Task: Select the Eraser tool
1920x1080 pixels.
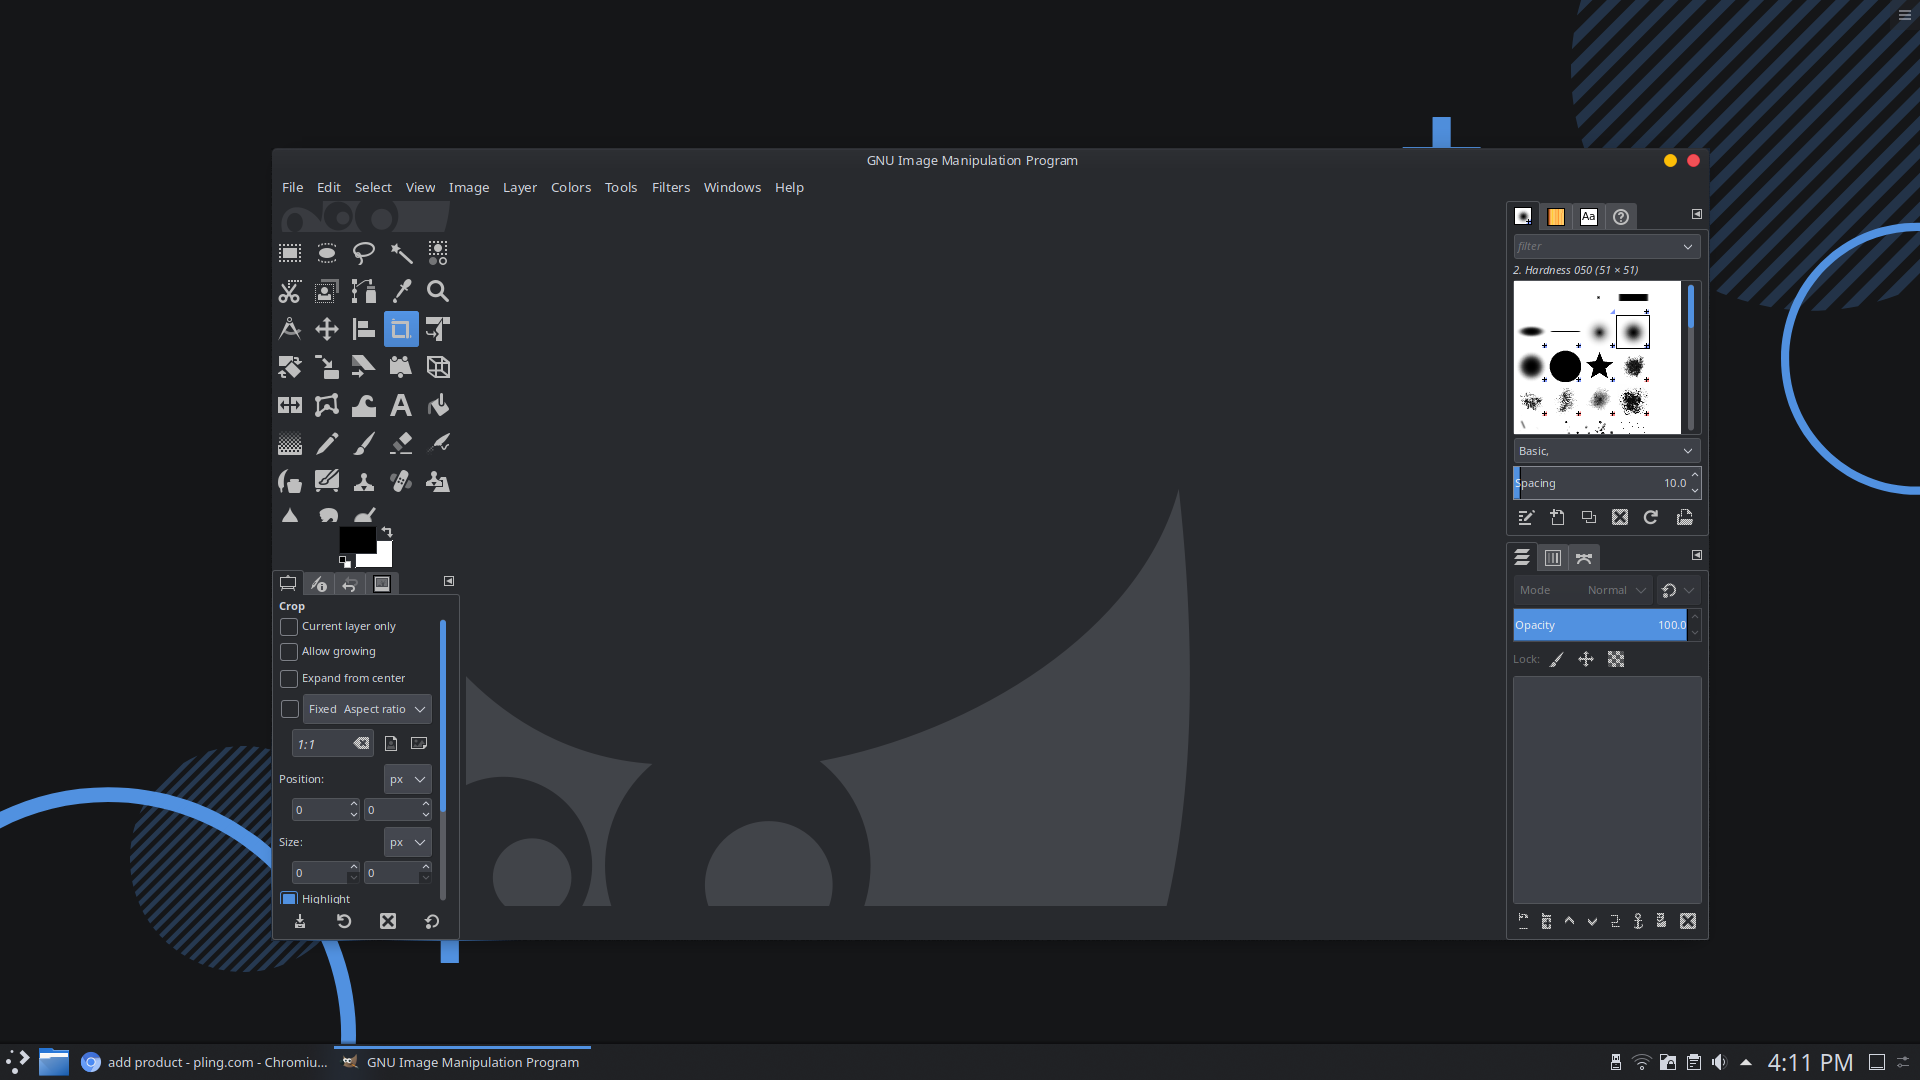Action: pos(401,443)
